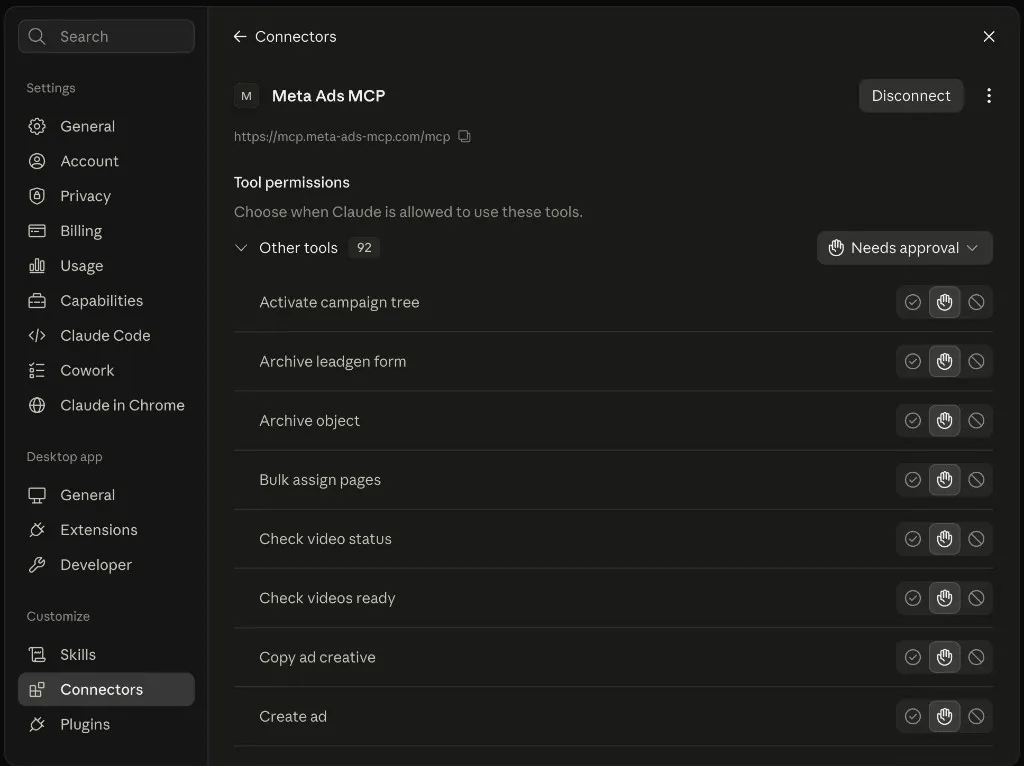Block the Archive object tool

pos(976,421)
